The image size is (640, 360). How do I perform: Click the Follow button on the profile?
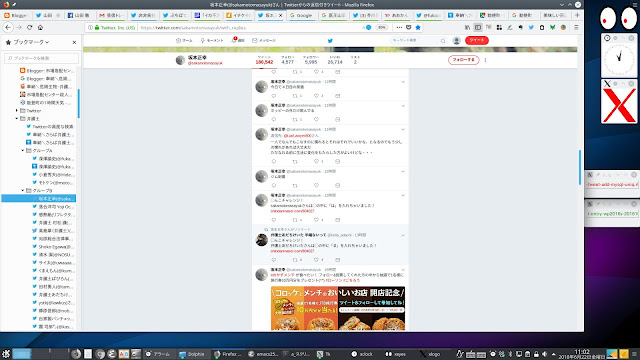coord(463,60)
